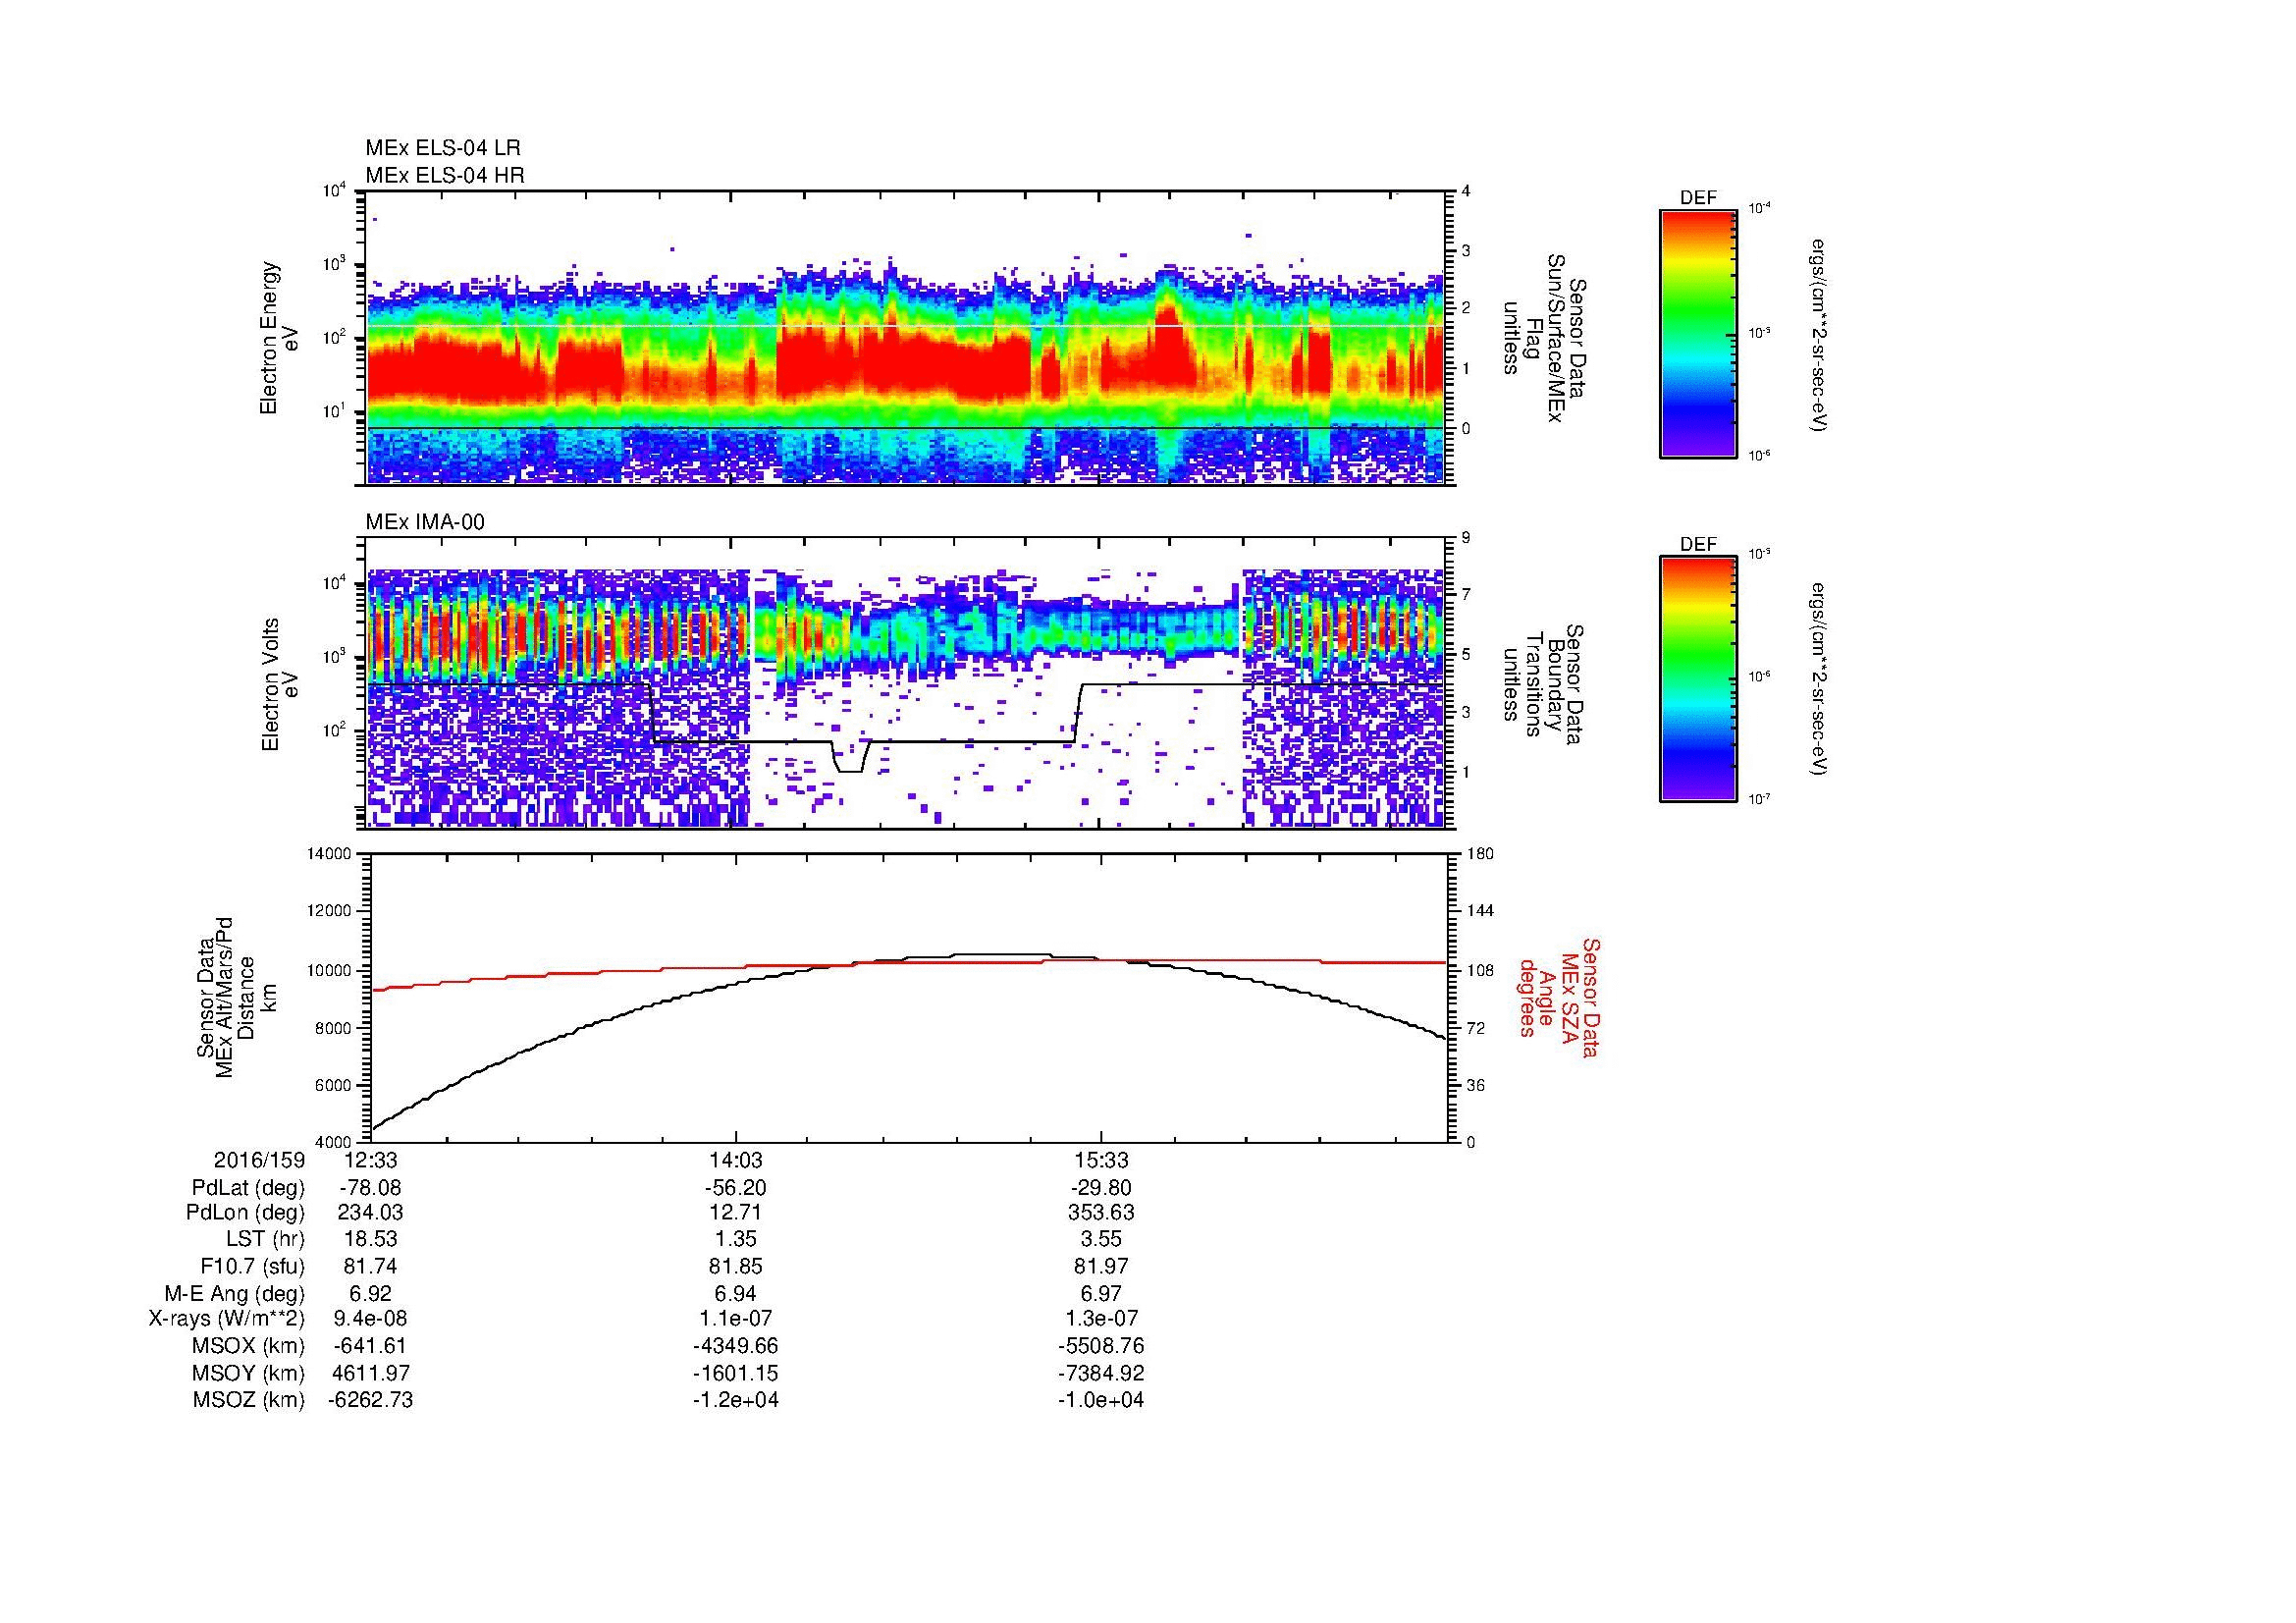Select X-rays value "1.1e-07"
Screen dimensions: 2296x1623
(735, 1319)
